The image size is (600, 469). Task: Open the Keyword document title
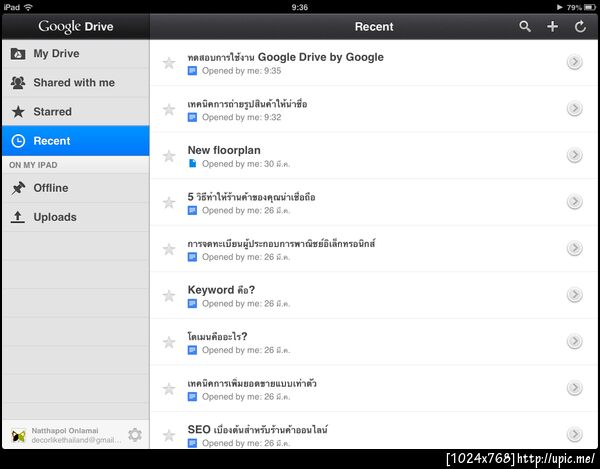[x=221, y=290]
